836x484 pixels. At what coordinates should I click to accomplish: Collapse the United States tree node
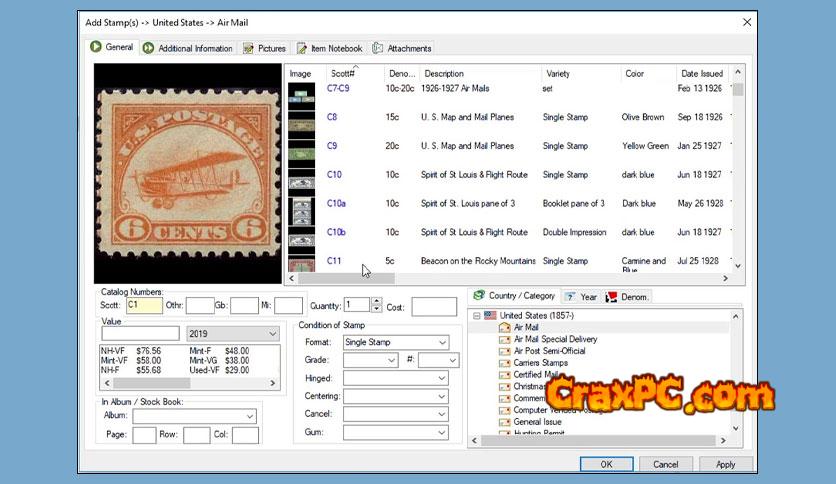tap(476, 316)
